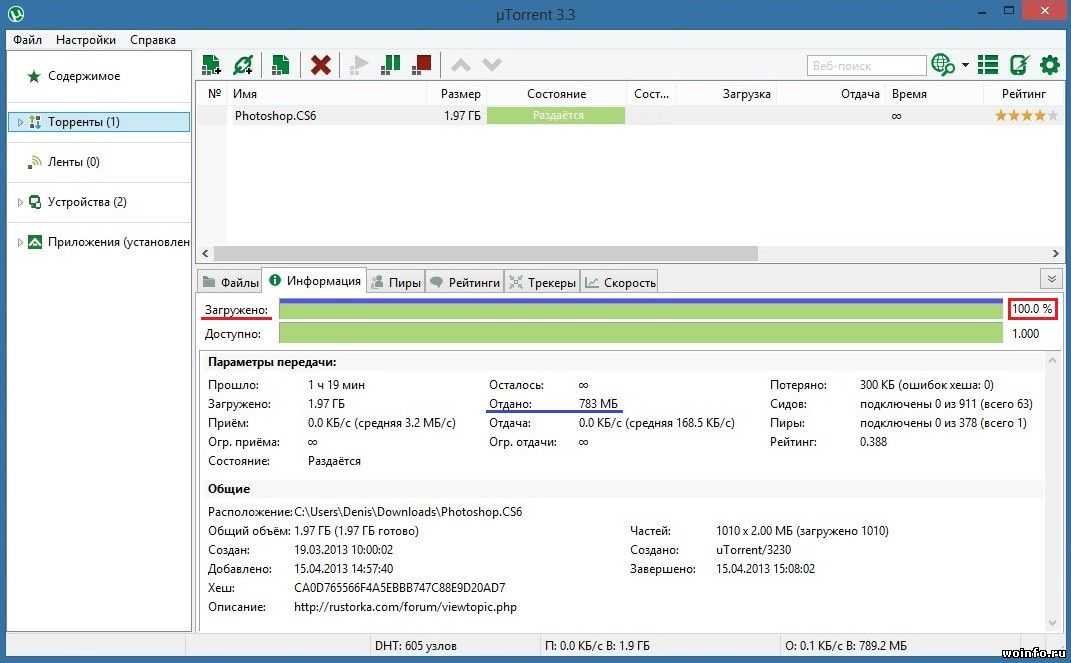Open the uTorrent Remote icon

(x=1019, y=65)
